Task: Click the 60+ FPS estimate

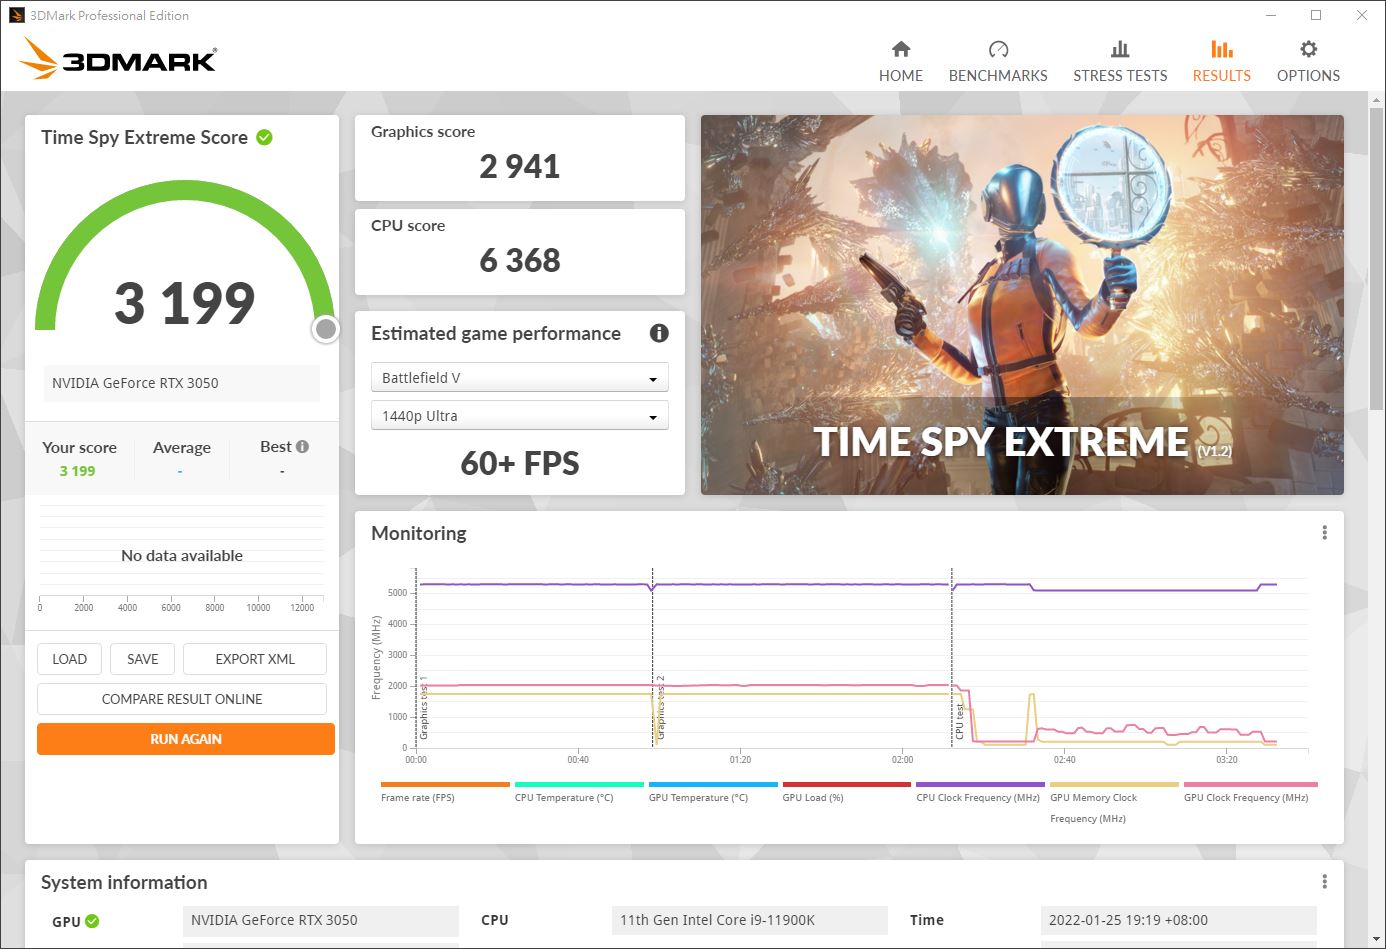Action: pyautogui.click(x=519, y=464)
